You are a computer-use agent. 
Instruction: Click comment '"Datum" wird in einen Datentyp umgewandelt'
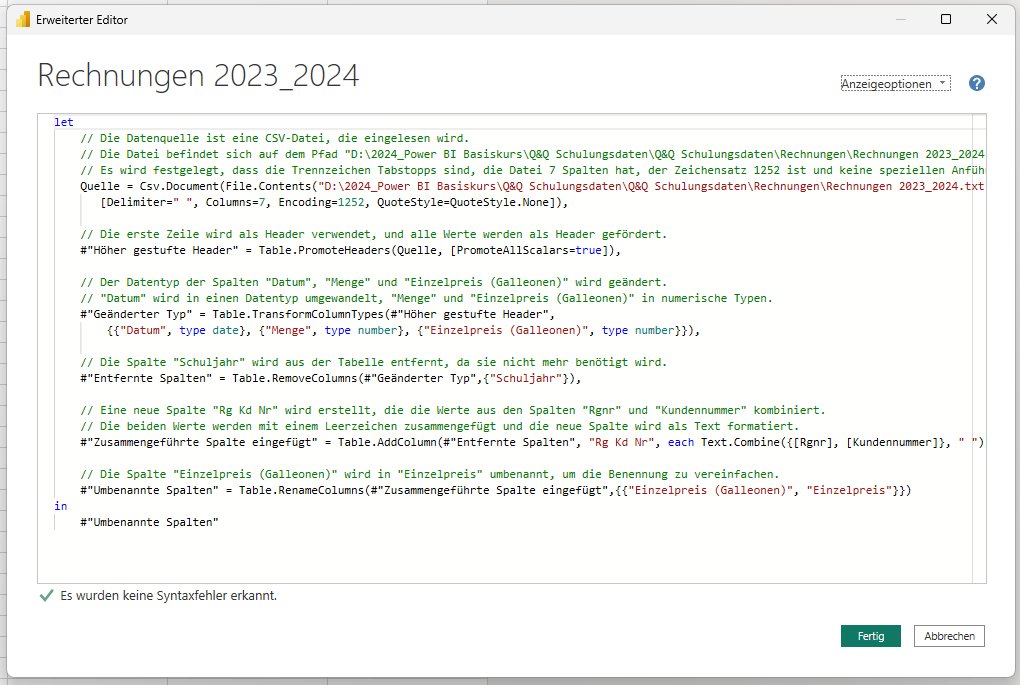click(x=426, y=298)
